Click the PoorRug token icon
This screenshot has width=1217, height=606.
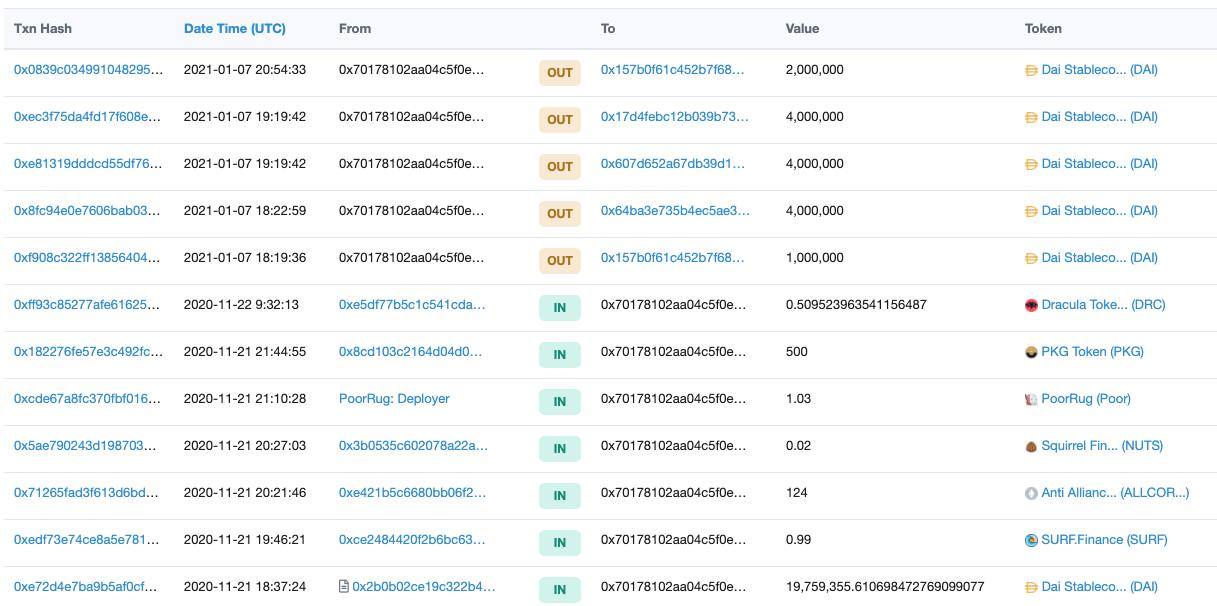[x=1031, y=399]
